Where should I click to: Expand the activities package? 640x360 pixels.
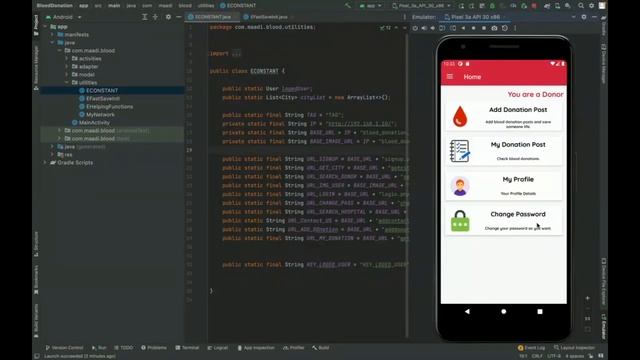pos(67,58)
